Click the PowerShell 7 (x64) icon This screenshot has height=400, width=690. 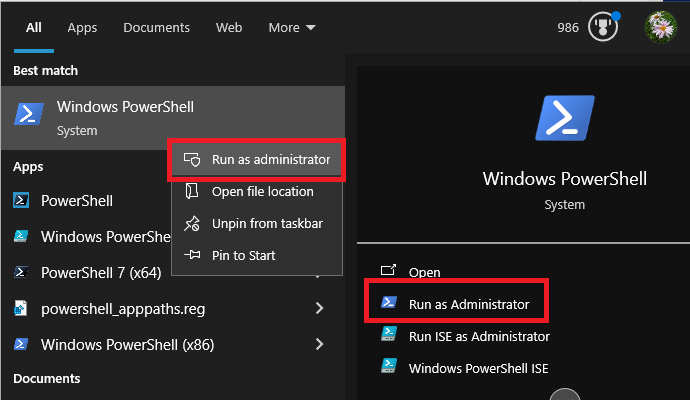click(21, 272)
